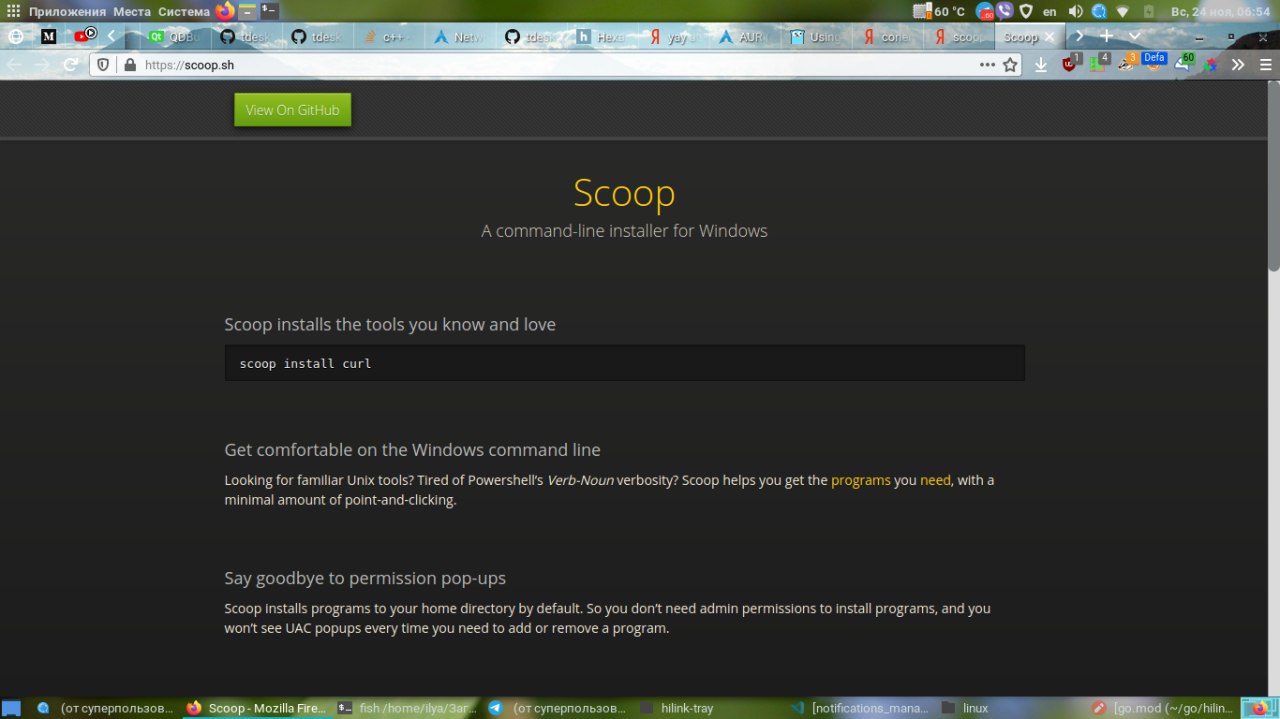
Task: Click the applications grid icon
Action: 13,11
